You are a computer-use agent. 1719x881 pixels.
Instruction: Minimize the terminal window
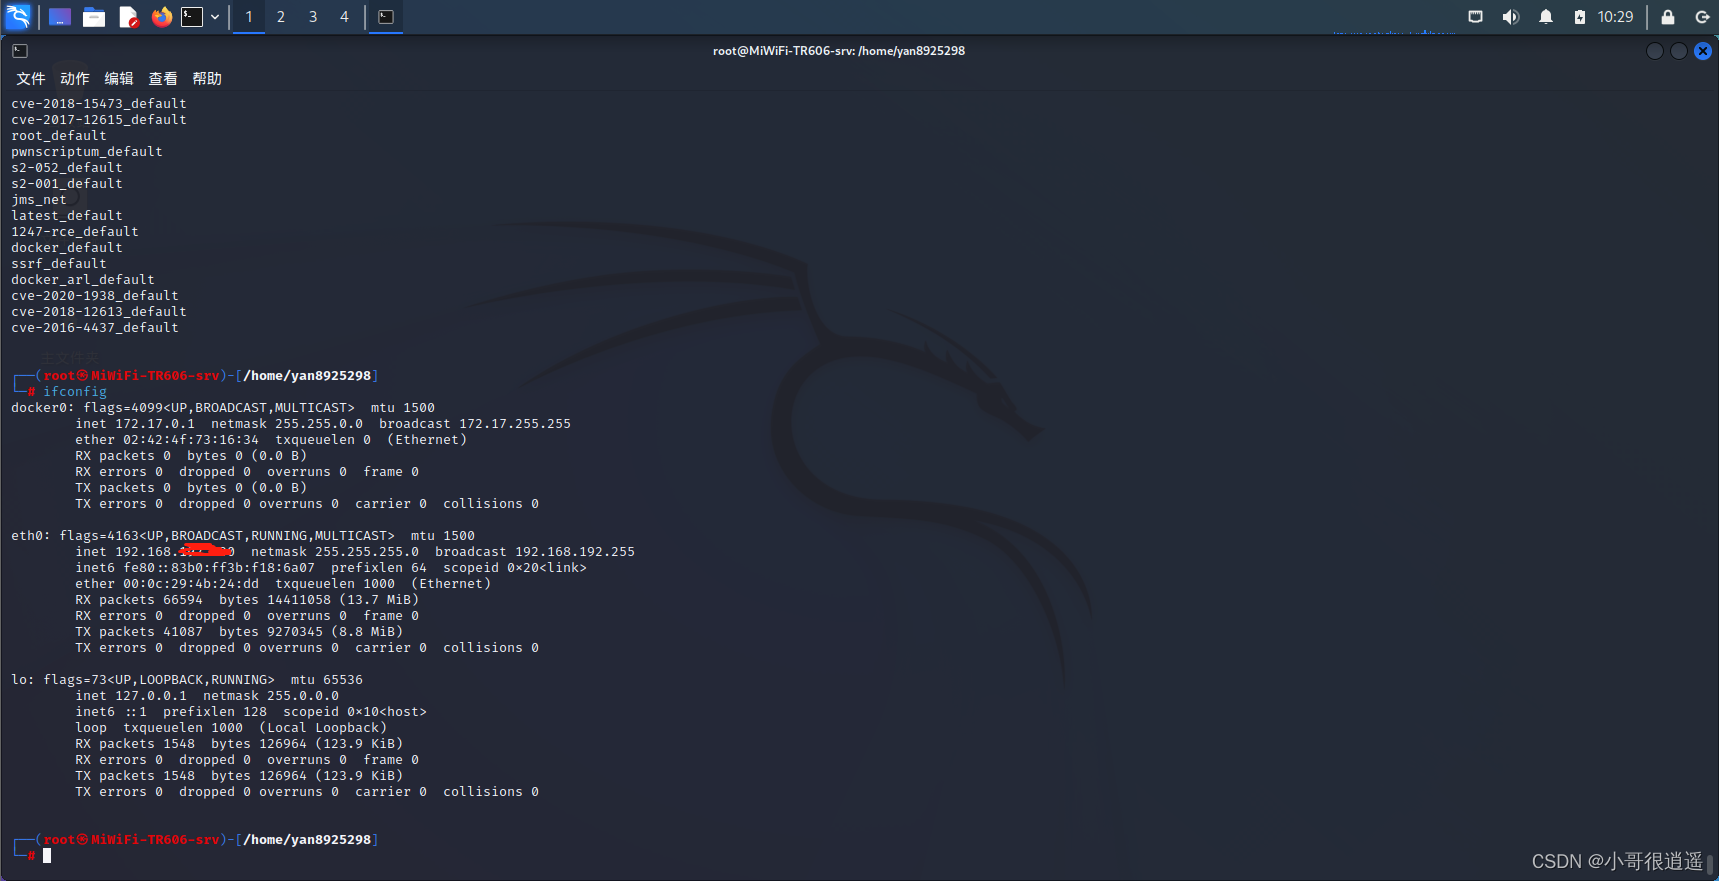(x=1655, y=51)
